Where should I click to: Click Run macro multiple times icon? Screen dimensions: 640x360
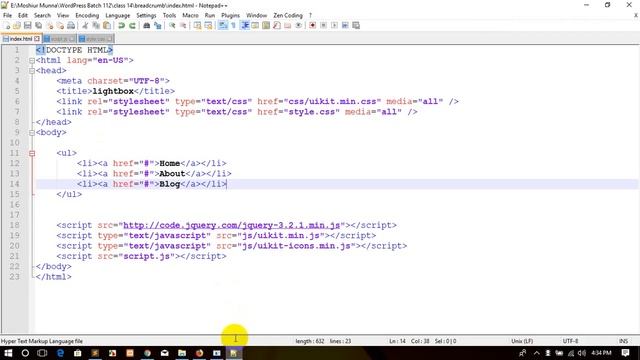(x=345, y=25)
